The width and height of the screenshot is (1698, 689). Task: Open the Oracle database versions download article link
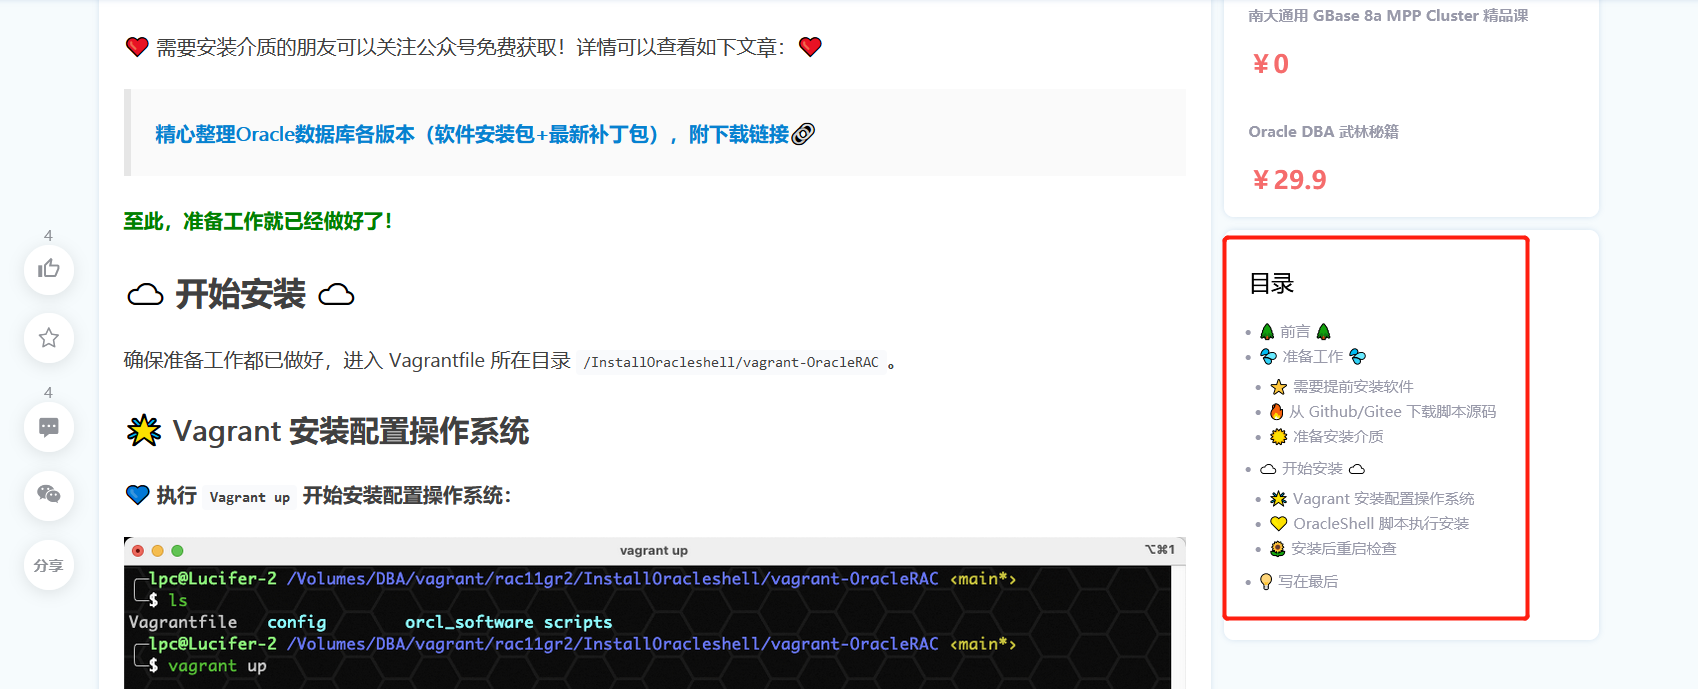point(472,134)
